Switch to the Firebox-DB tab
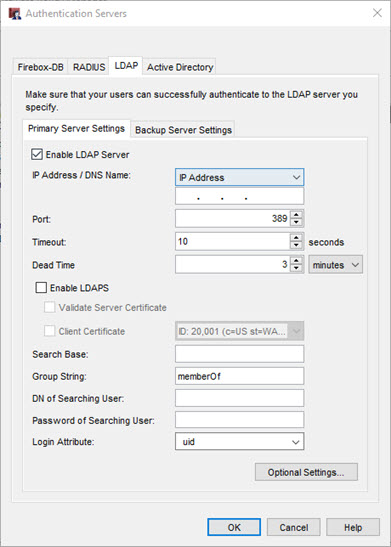This screenshot has width=391, height=547. (40, 67)
